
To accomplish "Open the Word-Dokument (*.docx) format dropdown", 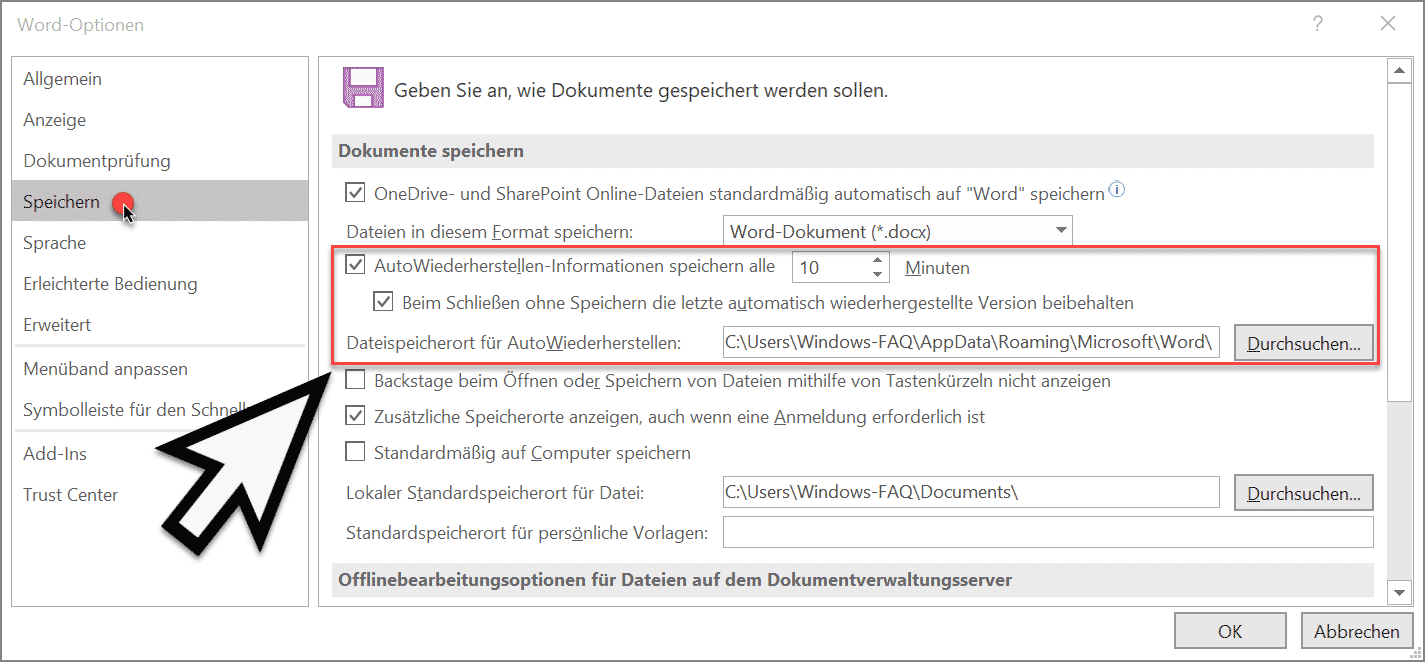I will 897,231.
